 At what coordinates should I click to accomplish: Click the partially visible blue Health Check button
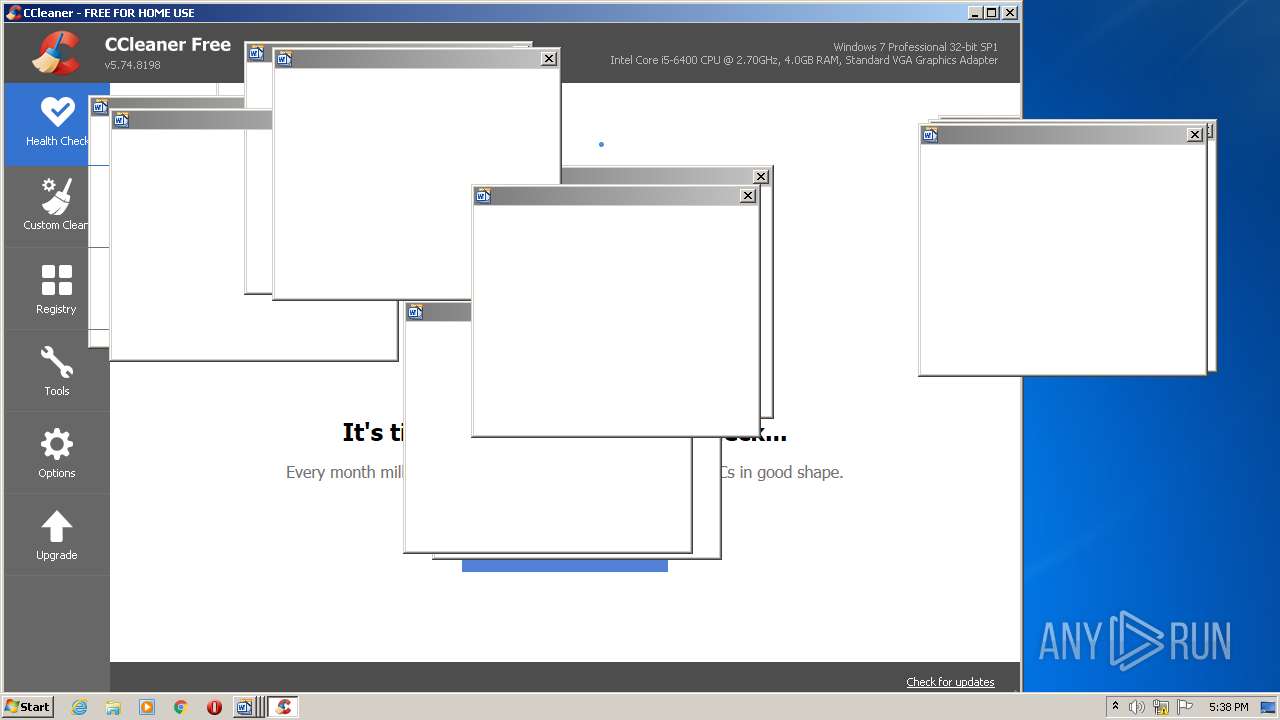click(x=565, y=566)
